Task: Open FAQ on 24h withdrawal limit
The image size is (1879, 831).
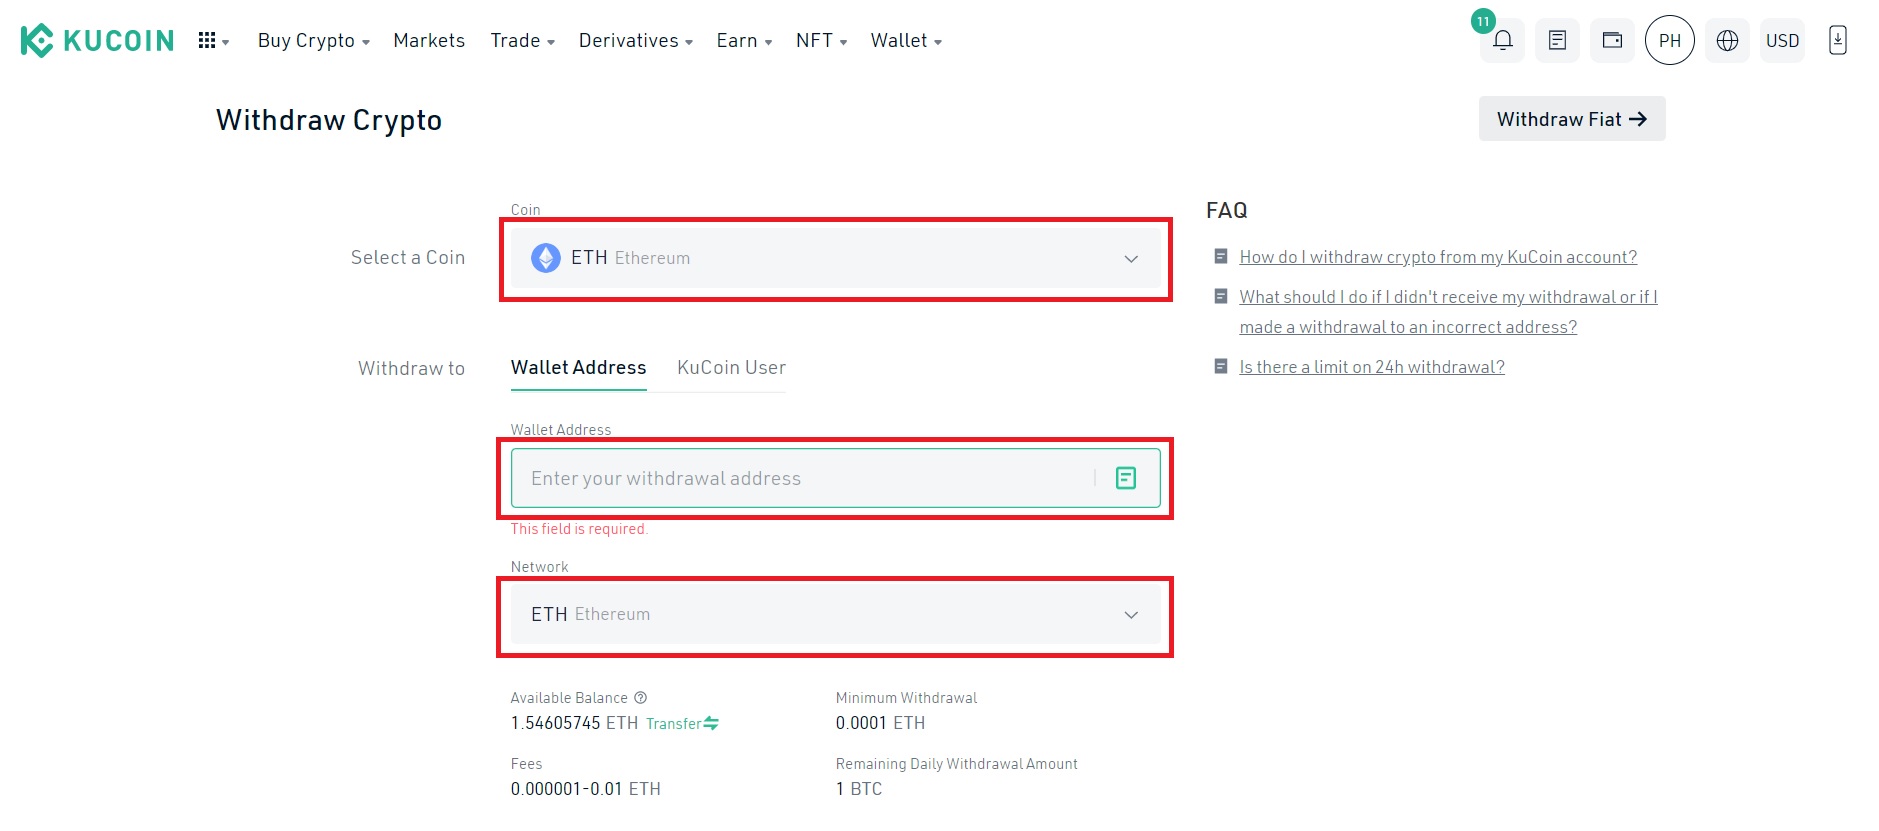Action: (x=1372, y=367)
